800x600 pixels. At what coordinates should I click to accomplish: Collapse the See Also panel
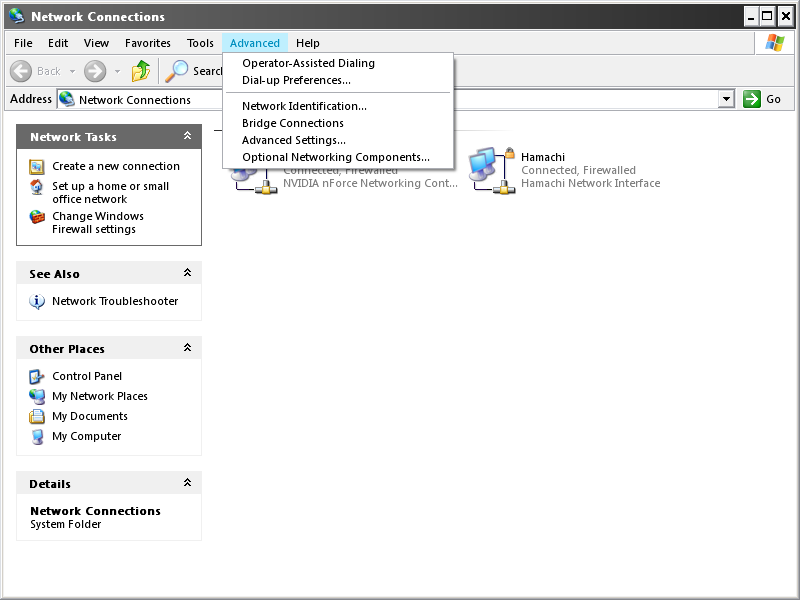pos(187,272)
